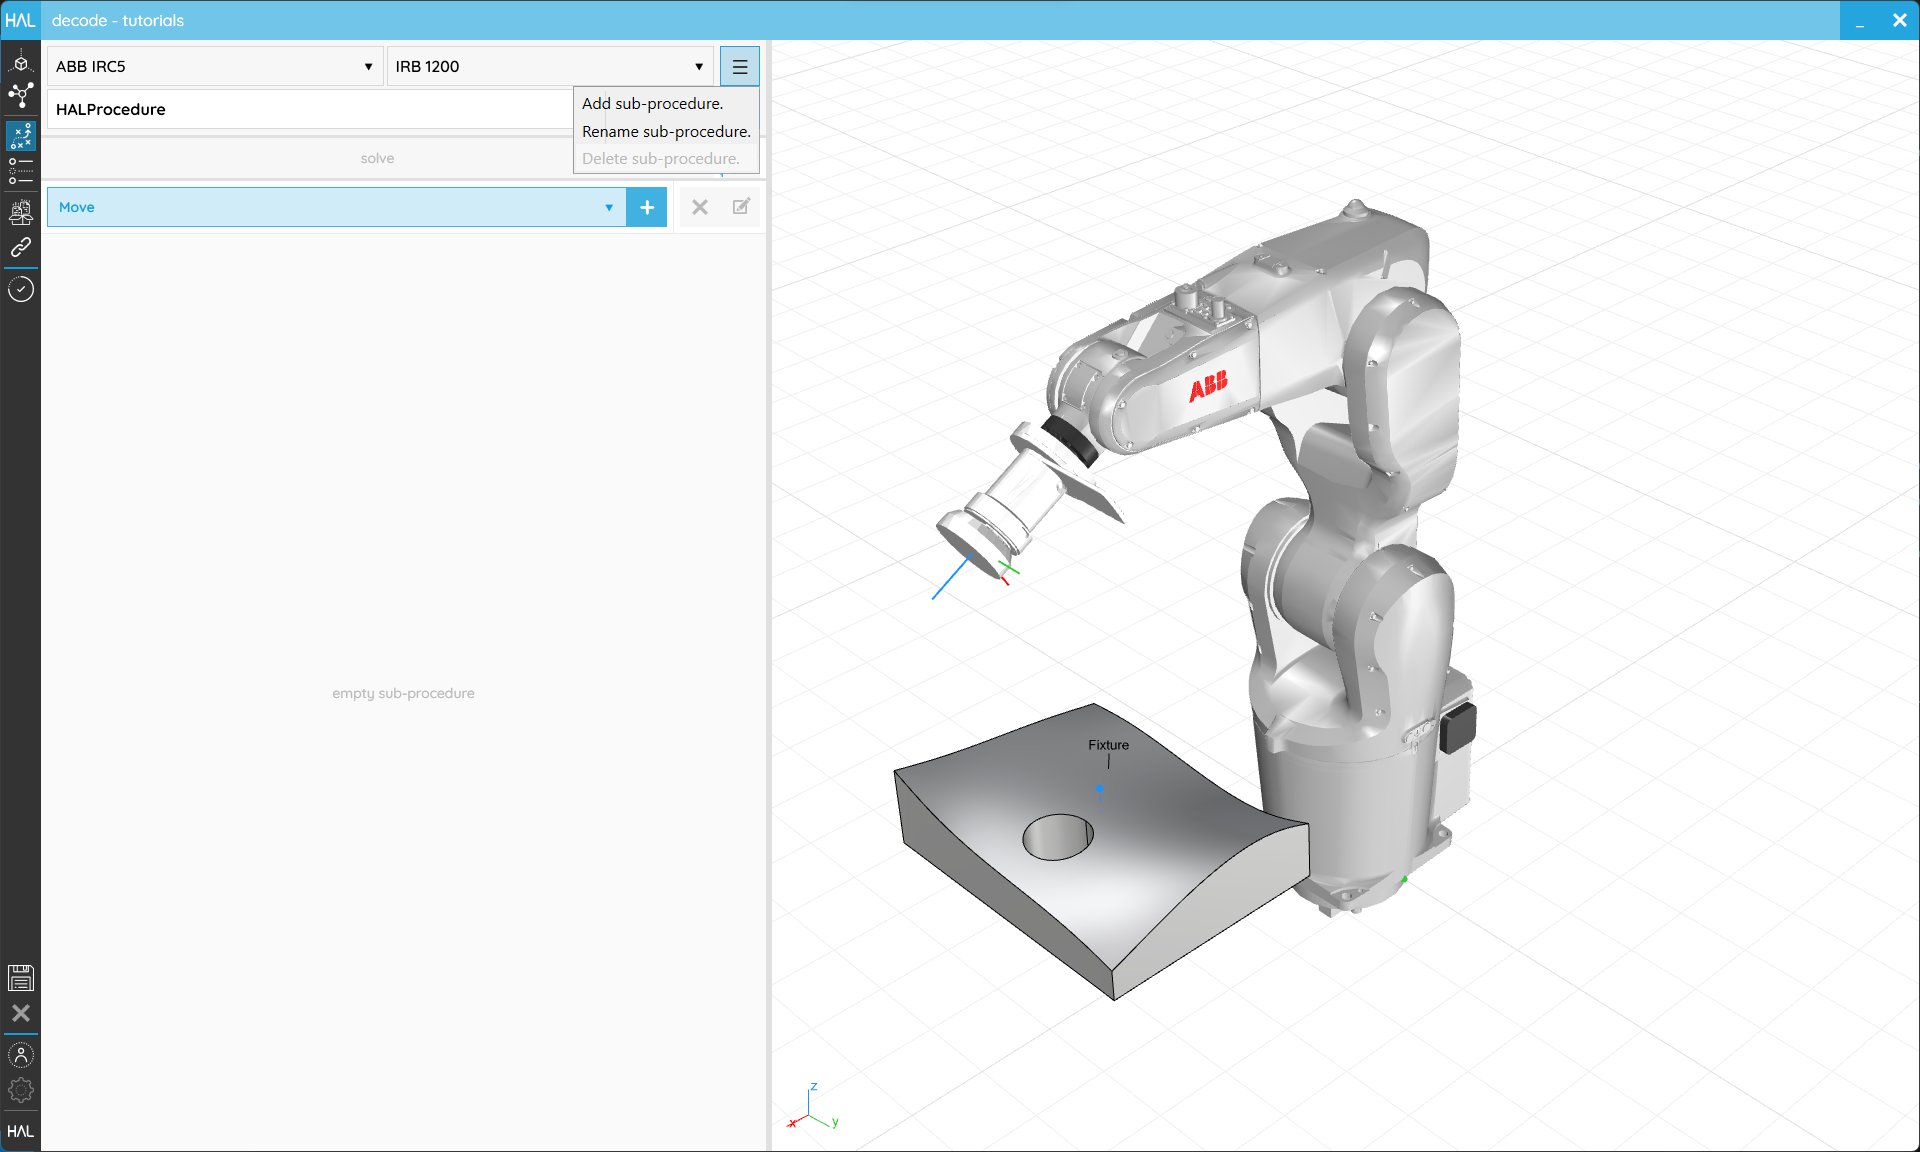Viewport: 1920px width, 1152px height.
Task: Click the chain link icon in sidebar
Action: (20, 247)
